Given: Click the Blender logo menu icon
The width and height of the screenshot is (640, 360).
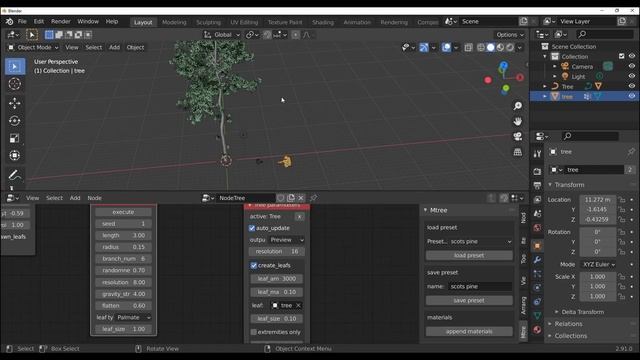Looking at the screenshot, I should click(9, 22).
